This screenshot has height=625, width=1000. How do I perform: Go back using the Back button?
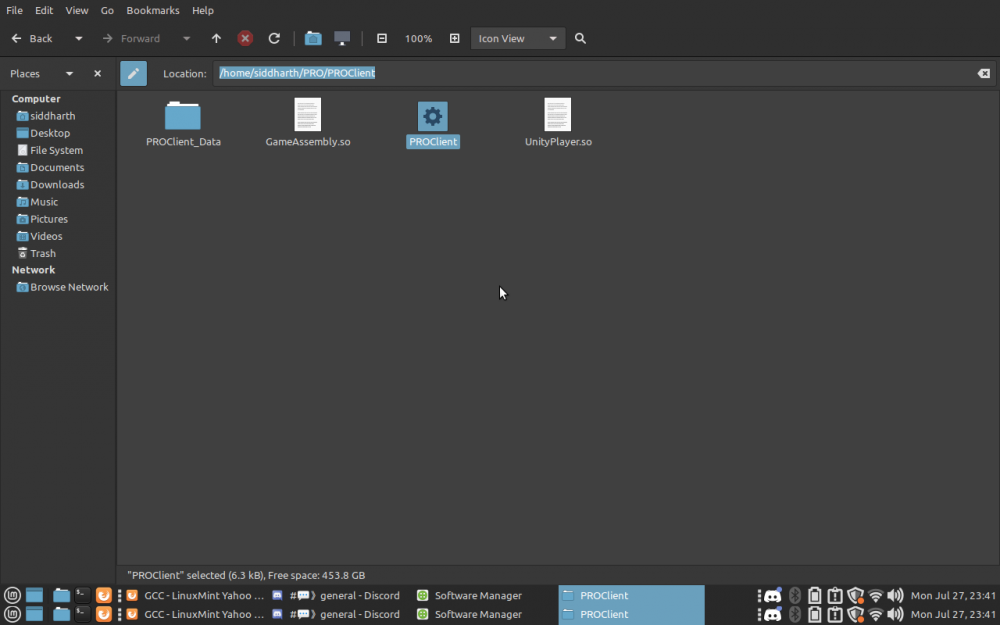32,38
